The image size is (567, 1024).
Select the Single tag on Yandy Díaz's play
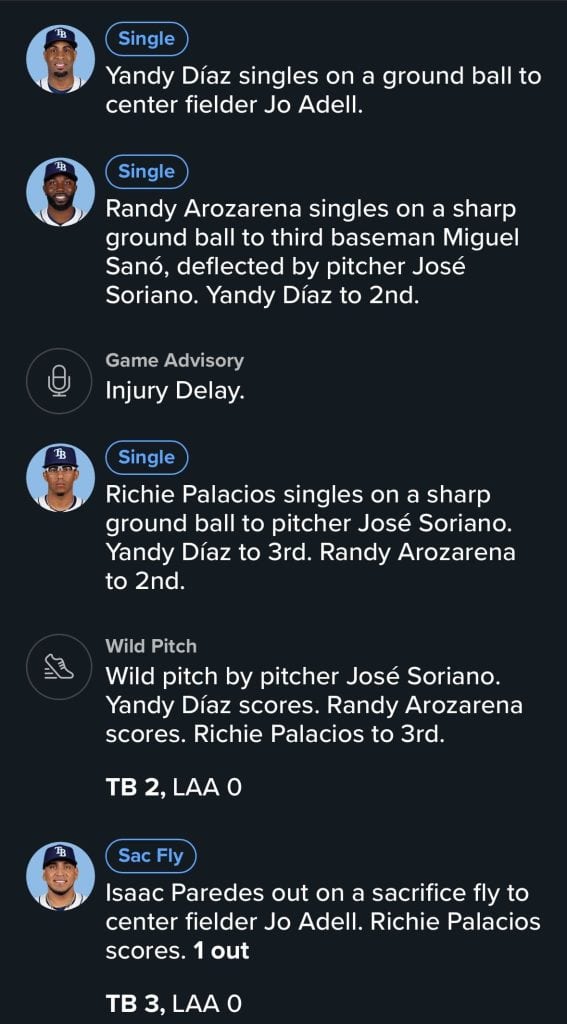(x=147, y=39)
